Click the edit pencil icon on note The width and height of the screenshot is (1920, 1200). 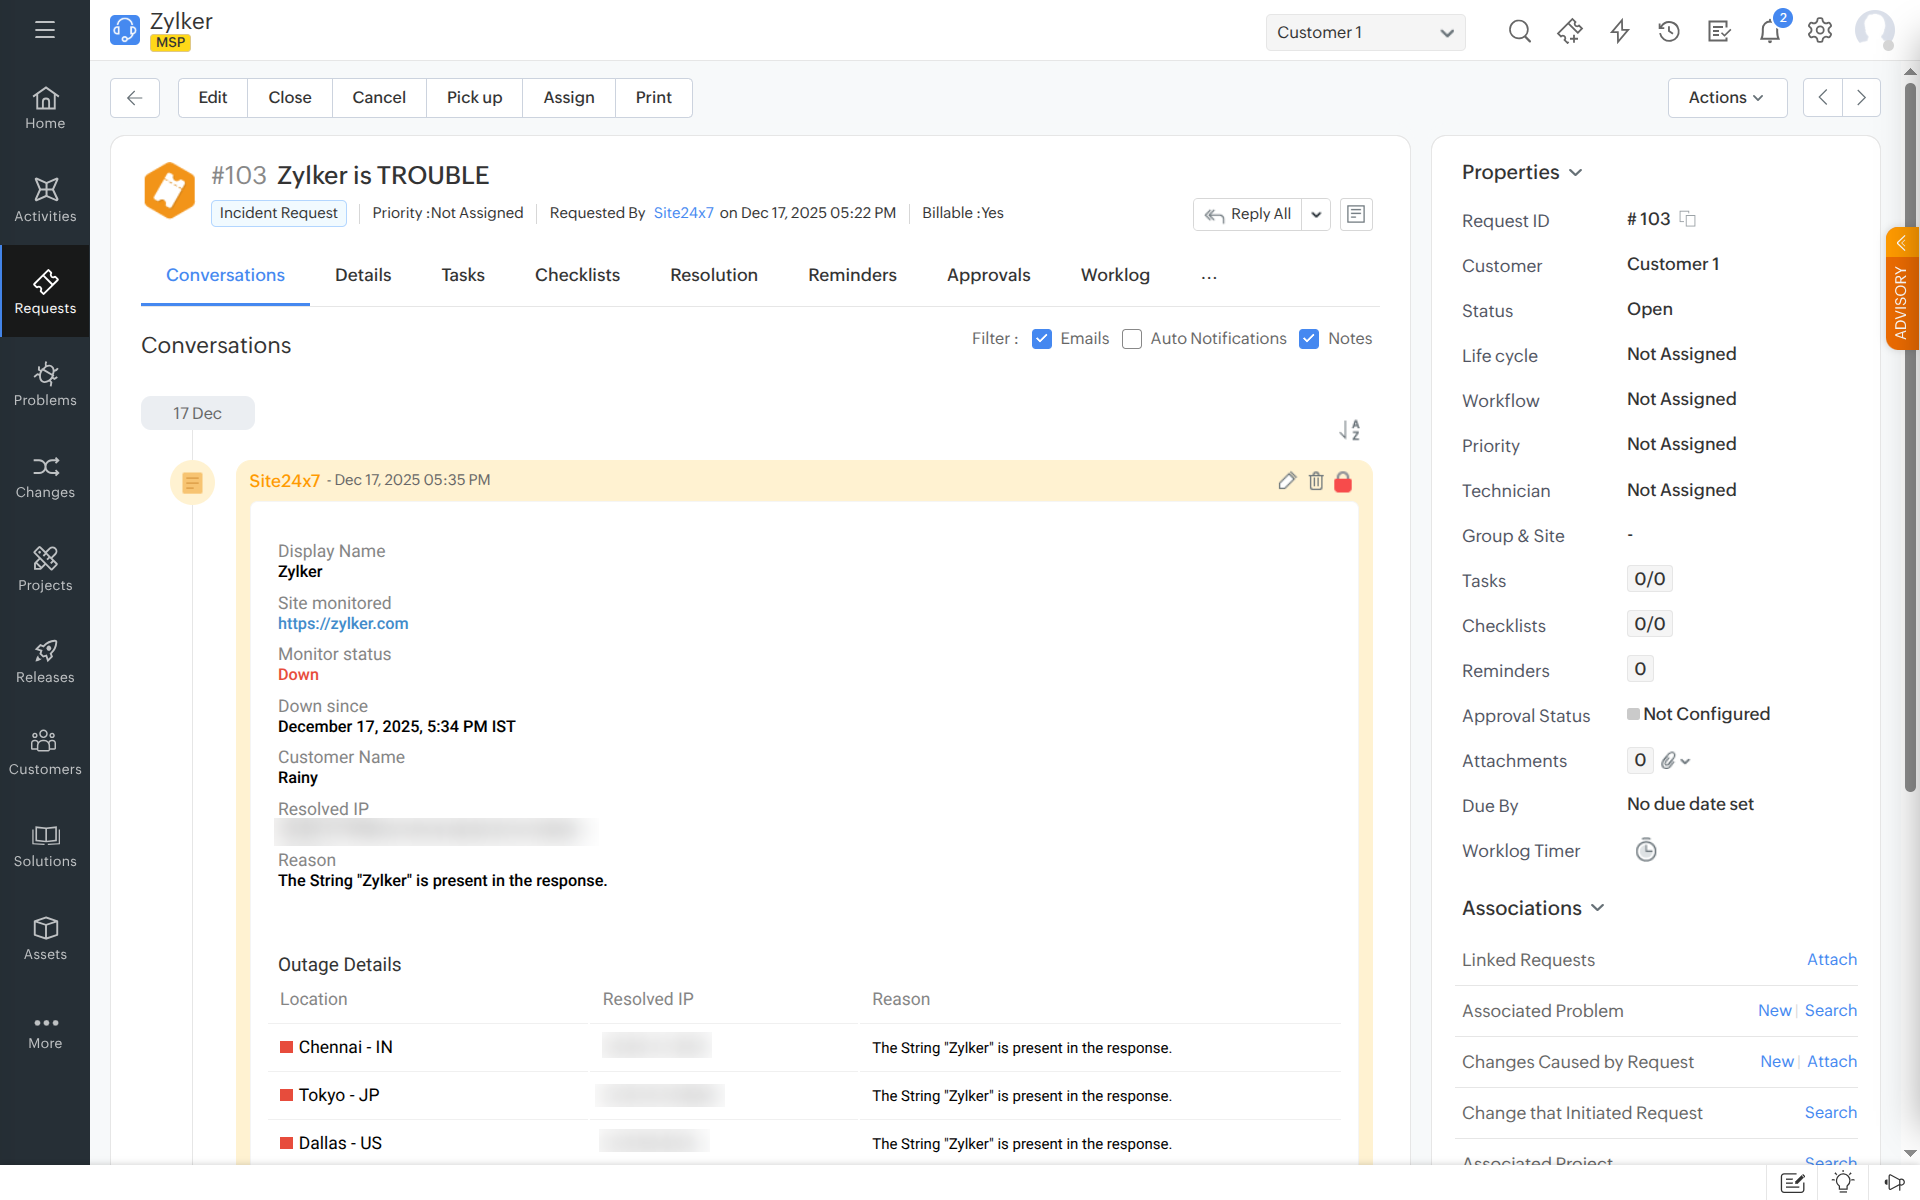tap(1287, 481)
